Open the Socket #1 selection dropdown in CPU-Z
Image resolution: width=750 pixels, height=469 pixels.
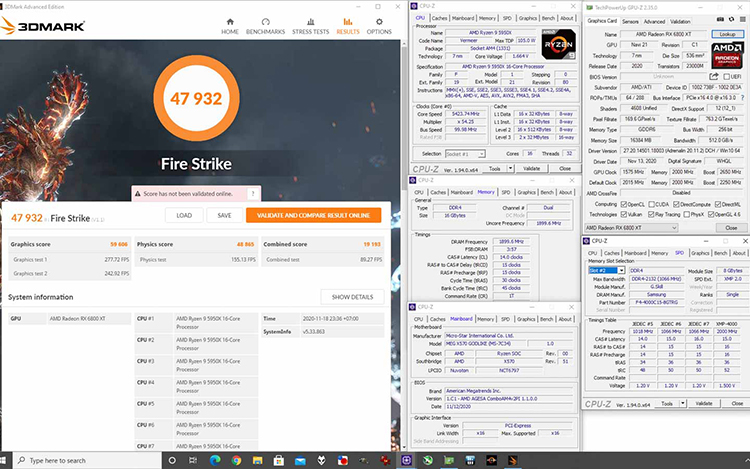(x=465, y=154)
